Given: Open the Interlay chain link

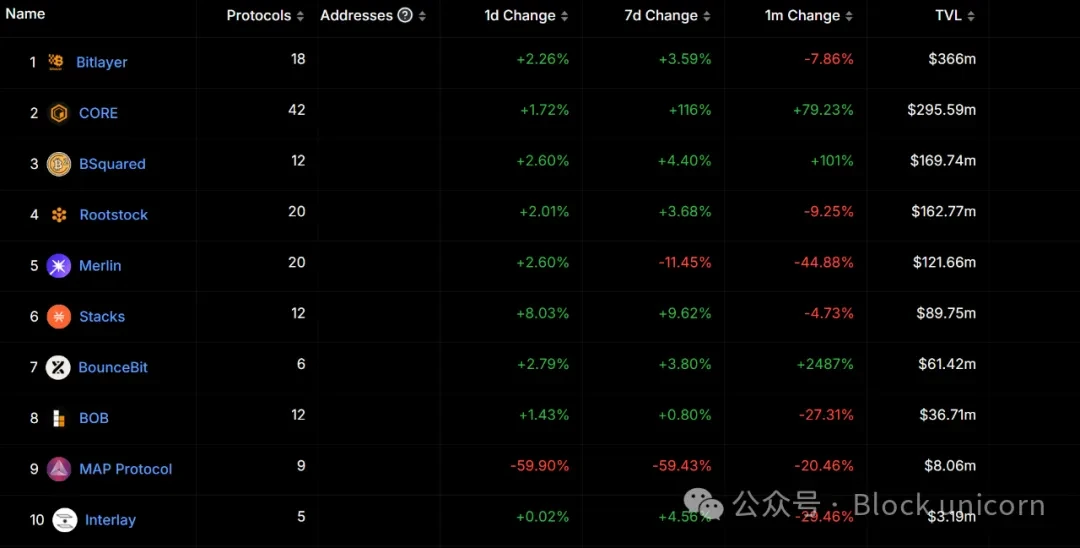Looking at the screenshot, I should (110, 520).
